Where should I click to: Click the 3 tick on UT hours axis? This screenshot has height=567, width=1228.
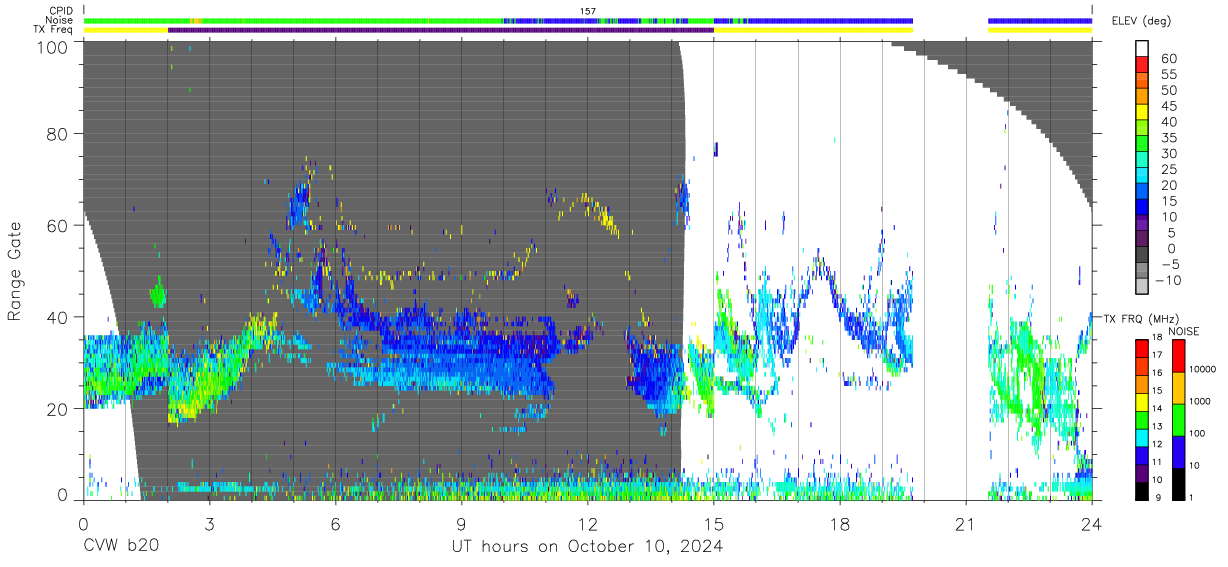[x=209, y=523]
